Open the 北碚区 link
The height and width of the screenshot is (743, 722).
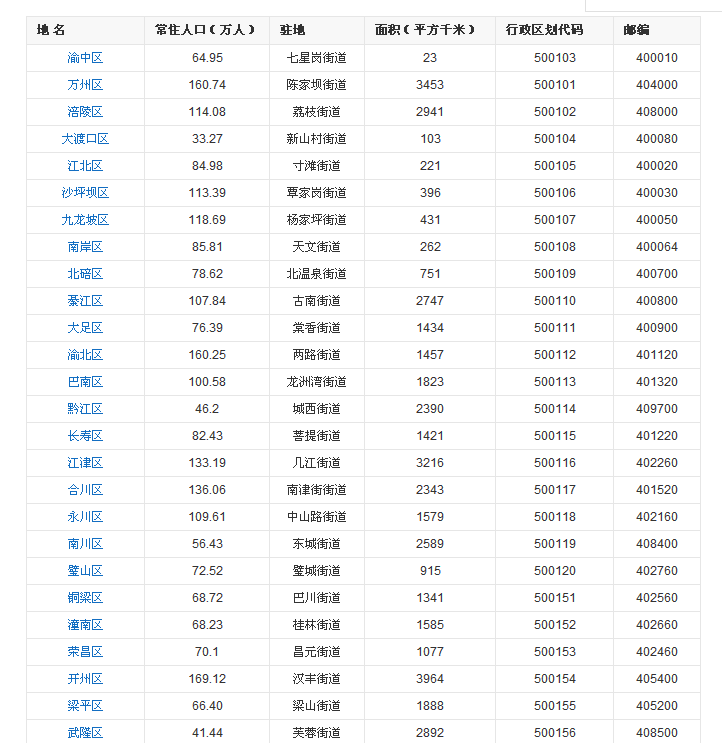pos(85,274)
